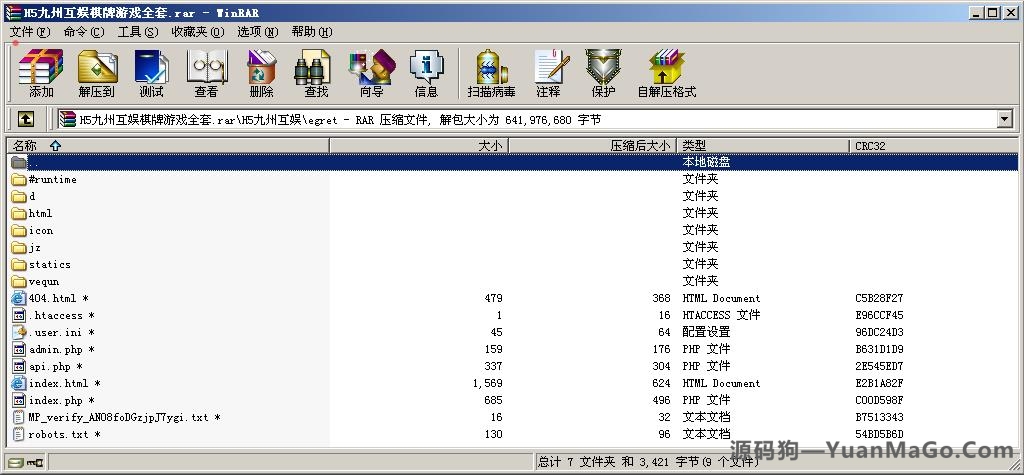The height and width of the screenshot is (475, 1024).
Task: Sort by Size (大小) column header
Action: point(419,145)
